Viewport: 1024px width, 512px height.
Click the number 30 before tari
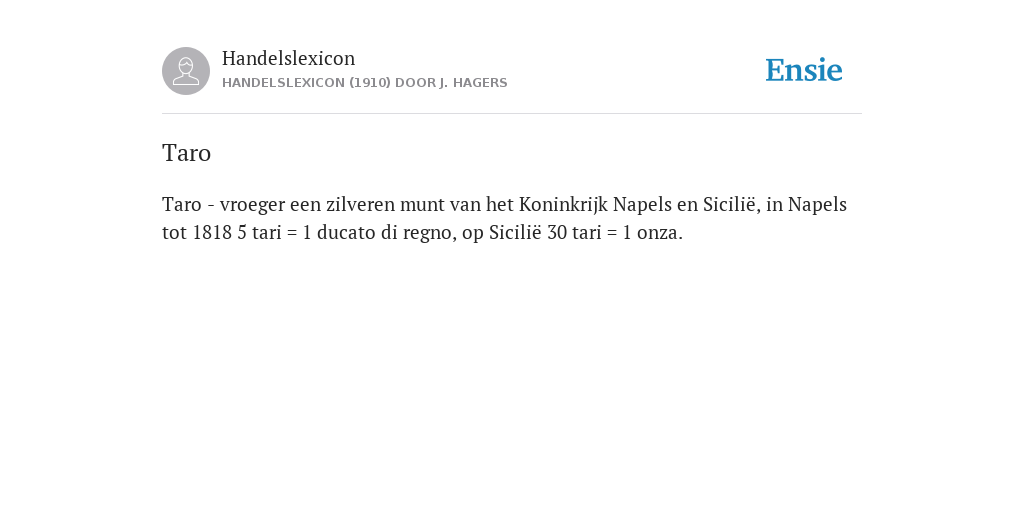pos(557,232)
